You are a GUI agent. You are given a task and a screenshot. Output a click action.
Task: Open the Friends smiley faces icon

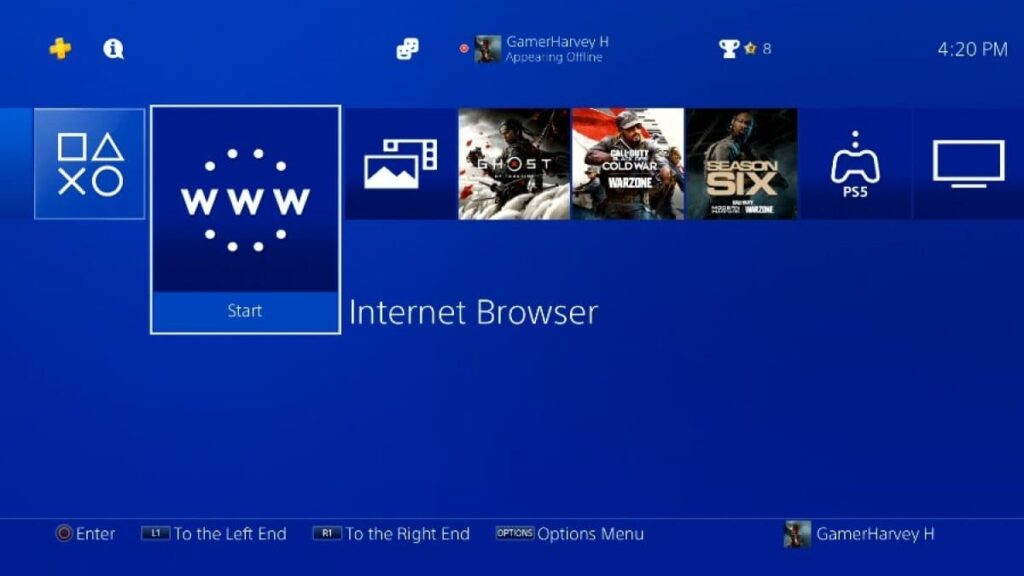click(x=408, y=48)
